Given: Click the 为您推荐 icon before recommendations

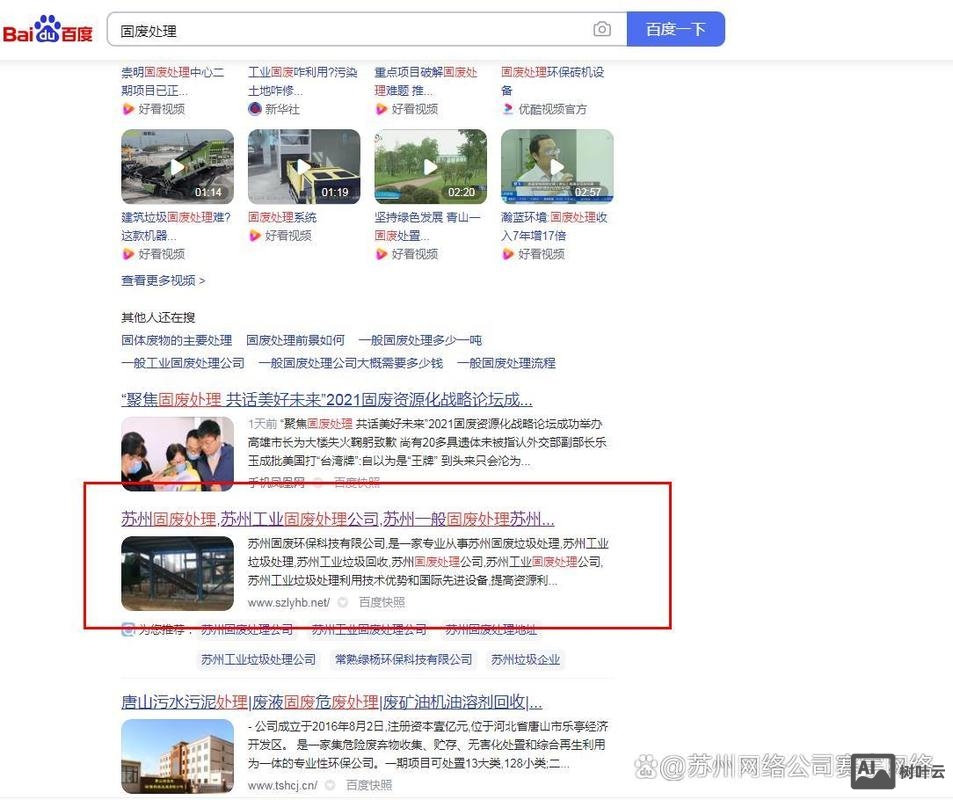Looking at the screenshot, I should pos(127,629).
